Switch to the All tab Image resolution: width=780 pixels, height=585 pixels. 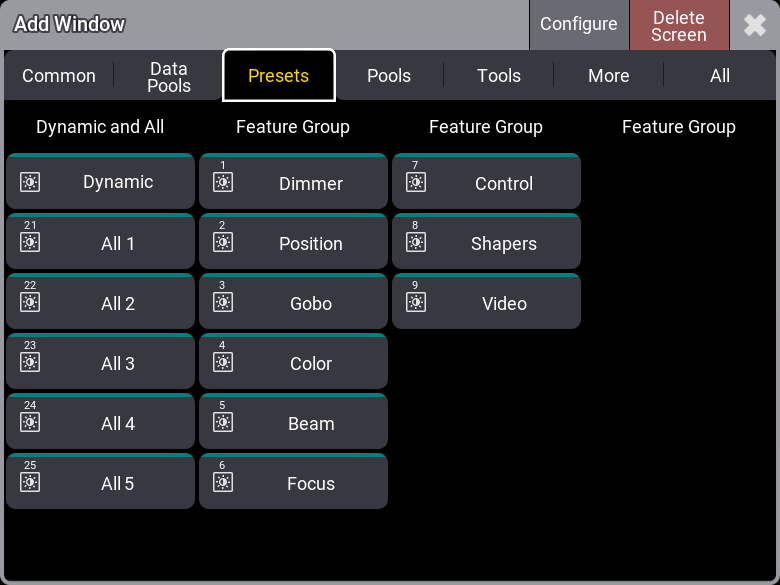click(x=720, y=76)
